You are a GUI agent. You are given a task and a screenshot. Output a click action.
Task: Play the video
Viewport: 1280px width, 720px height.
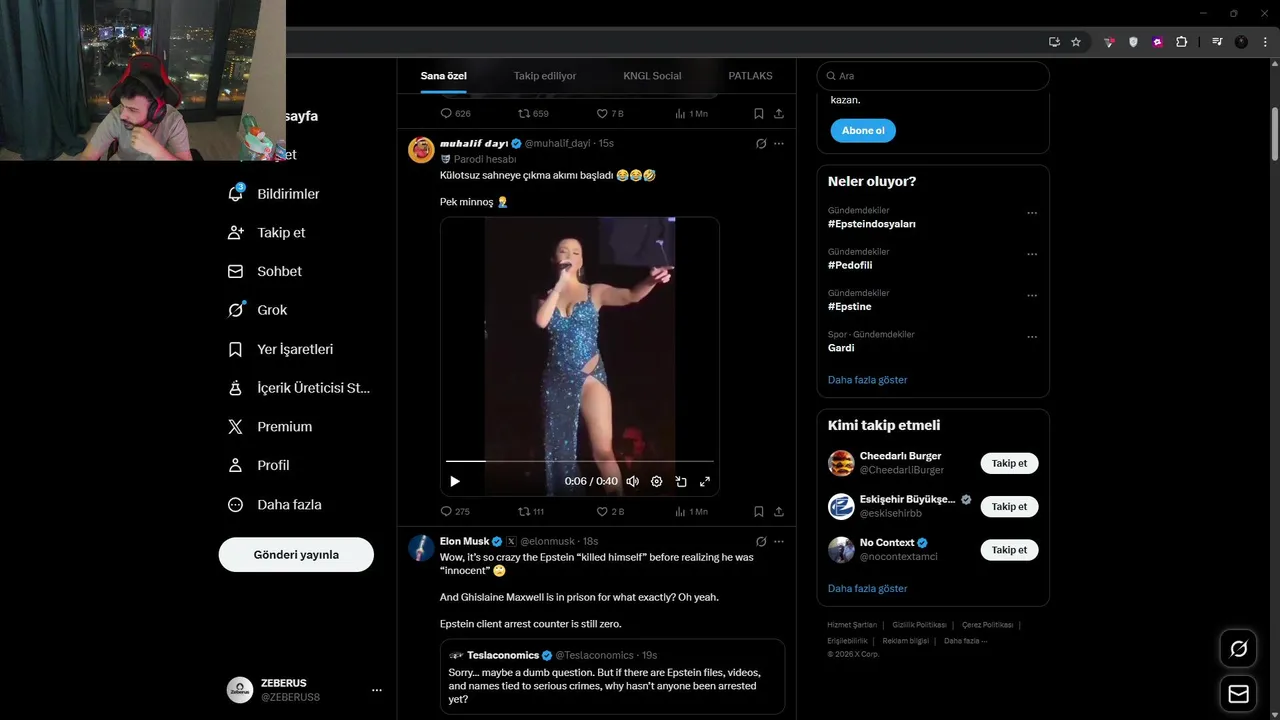point(455,481)
